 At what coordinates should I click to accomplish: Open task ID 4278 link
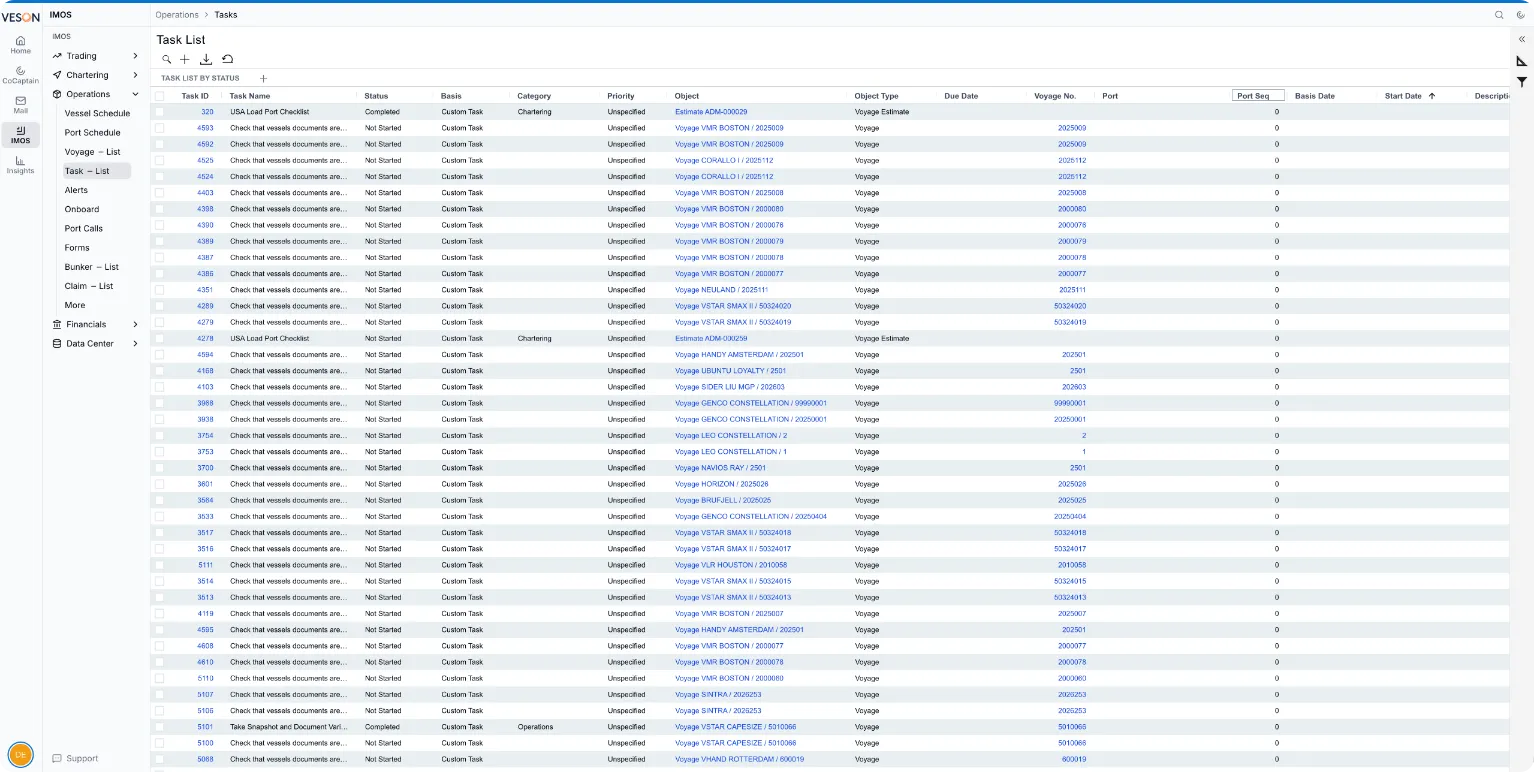pyautogui.click(x=205, y=338)
